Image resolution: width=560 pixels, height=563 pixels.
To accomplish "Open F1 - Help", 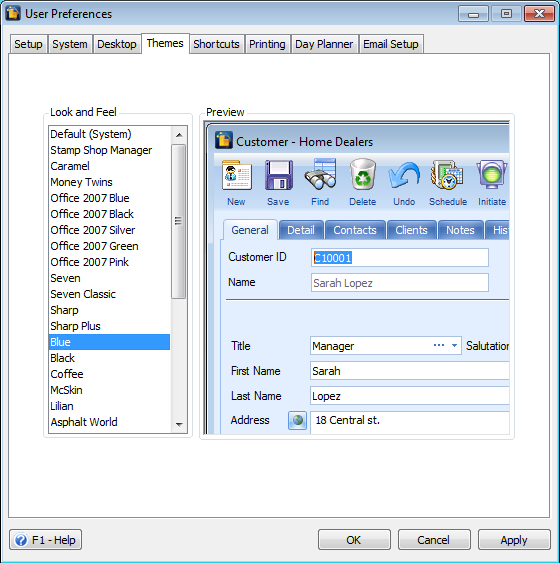I will (x=46, y=540).
